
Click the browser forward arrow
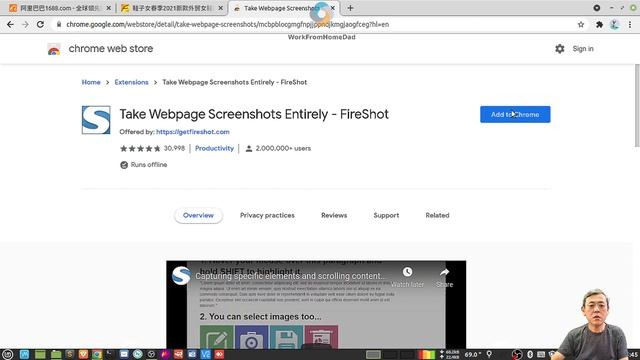pos(25,24)
